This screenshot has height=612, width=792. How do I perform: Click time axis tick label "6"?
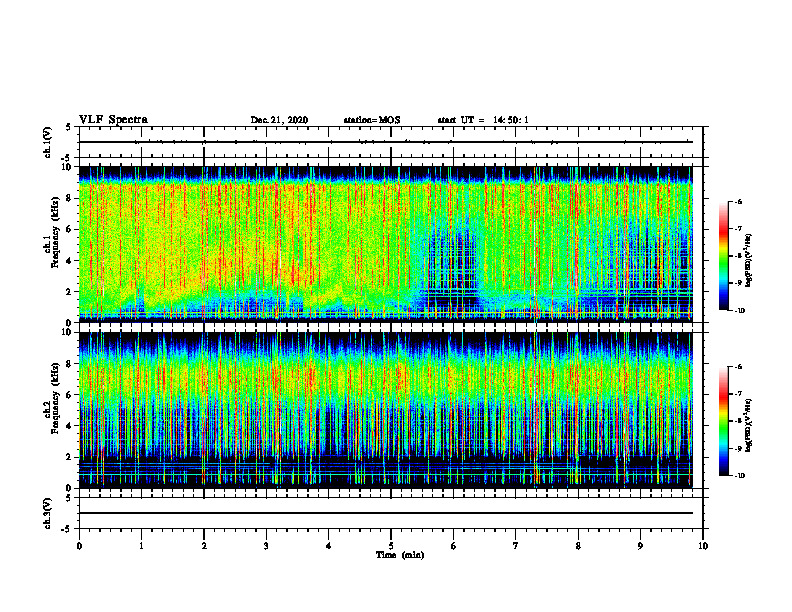pyautogui.click(x=454, y=546)
